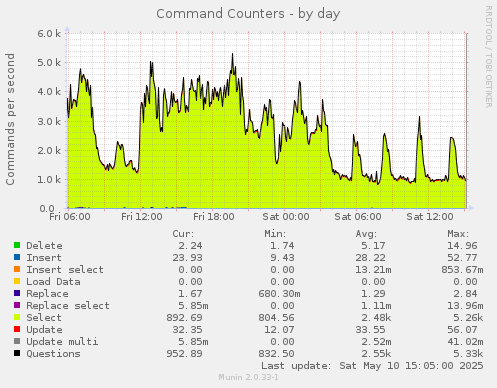Click the Select max value 5.26k
Viewport: 497px width, 388px height.
point(468,318)
